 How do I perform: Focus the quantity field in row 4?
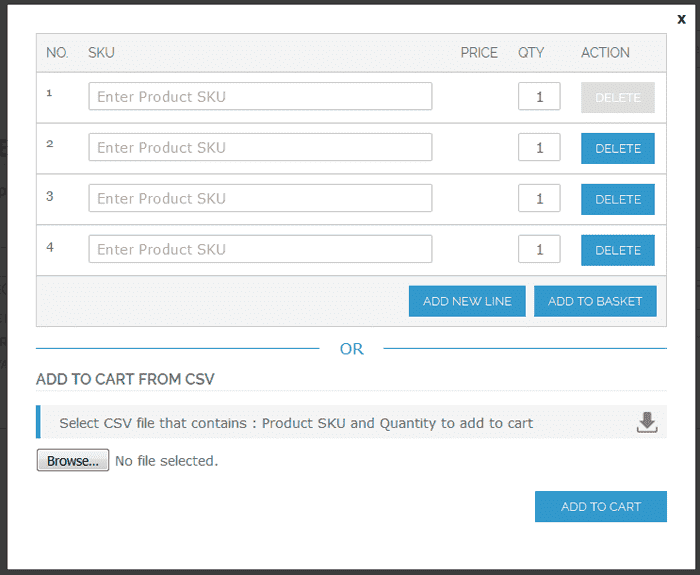click(539, 250)
